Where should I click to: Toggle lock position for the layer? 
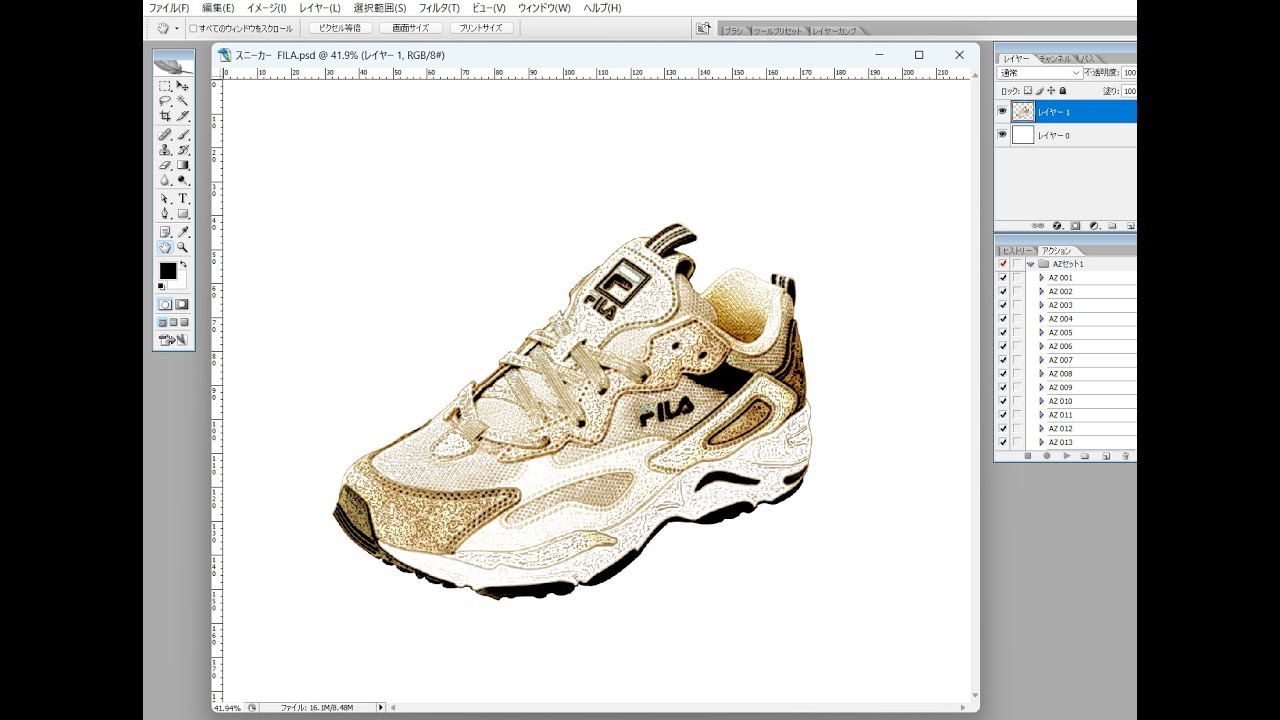1051,91
